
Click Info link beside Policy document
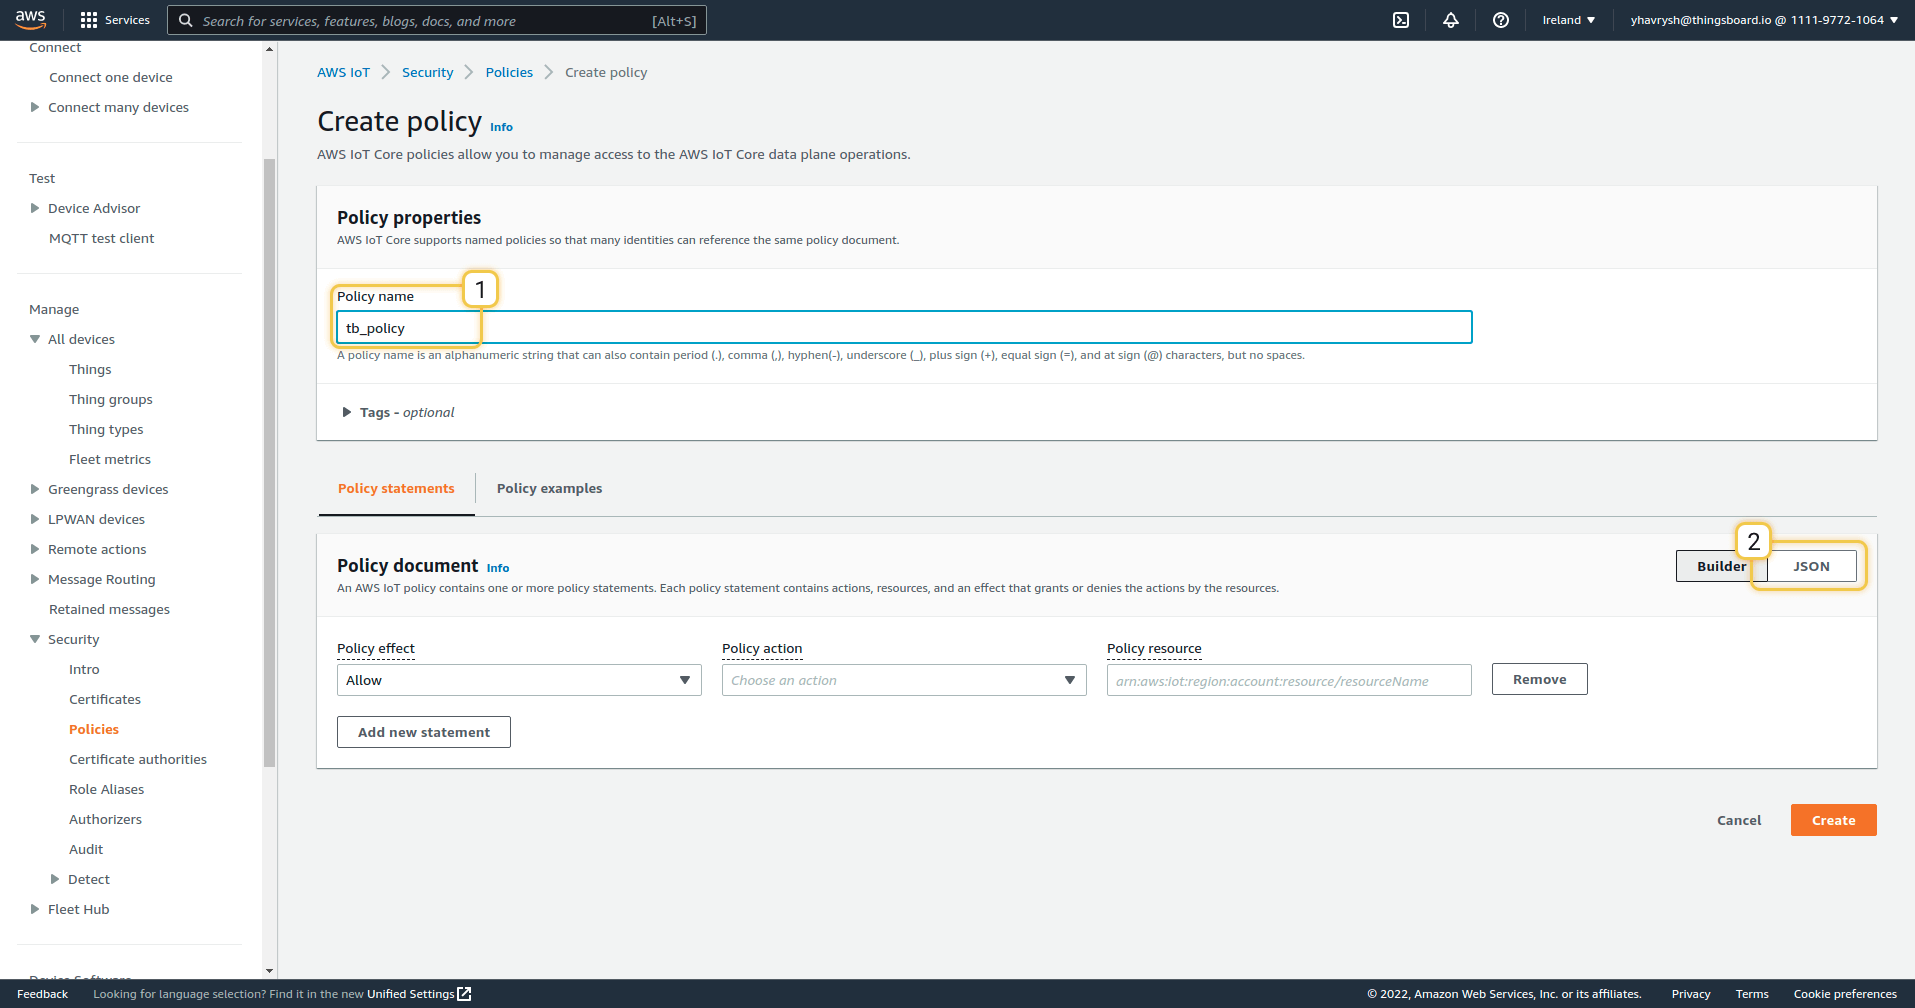point(497,568)
